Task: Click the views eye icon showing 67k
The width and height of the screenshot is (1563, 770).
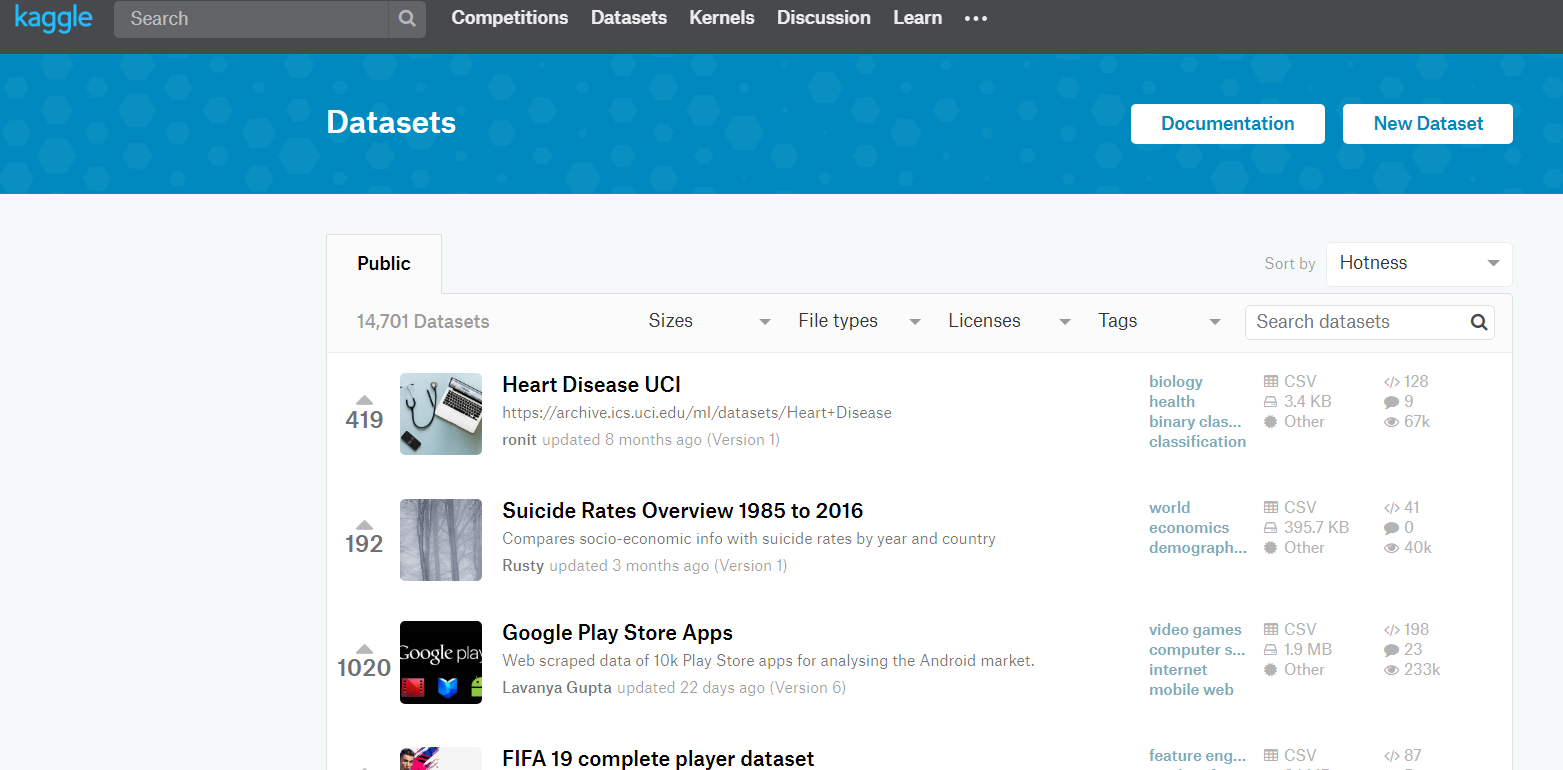Action: tap(1390, 421)
